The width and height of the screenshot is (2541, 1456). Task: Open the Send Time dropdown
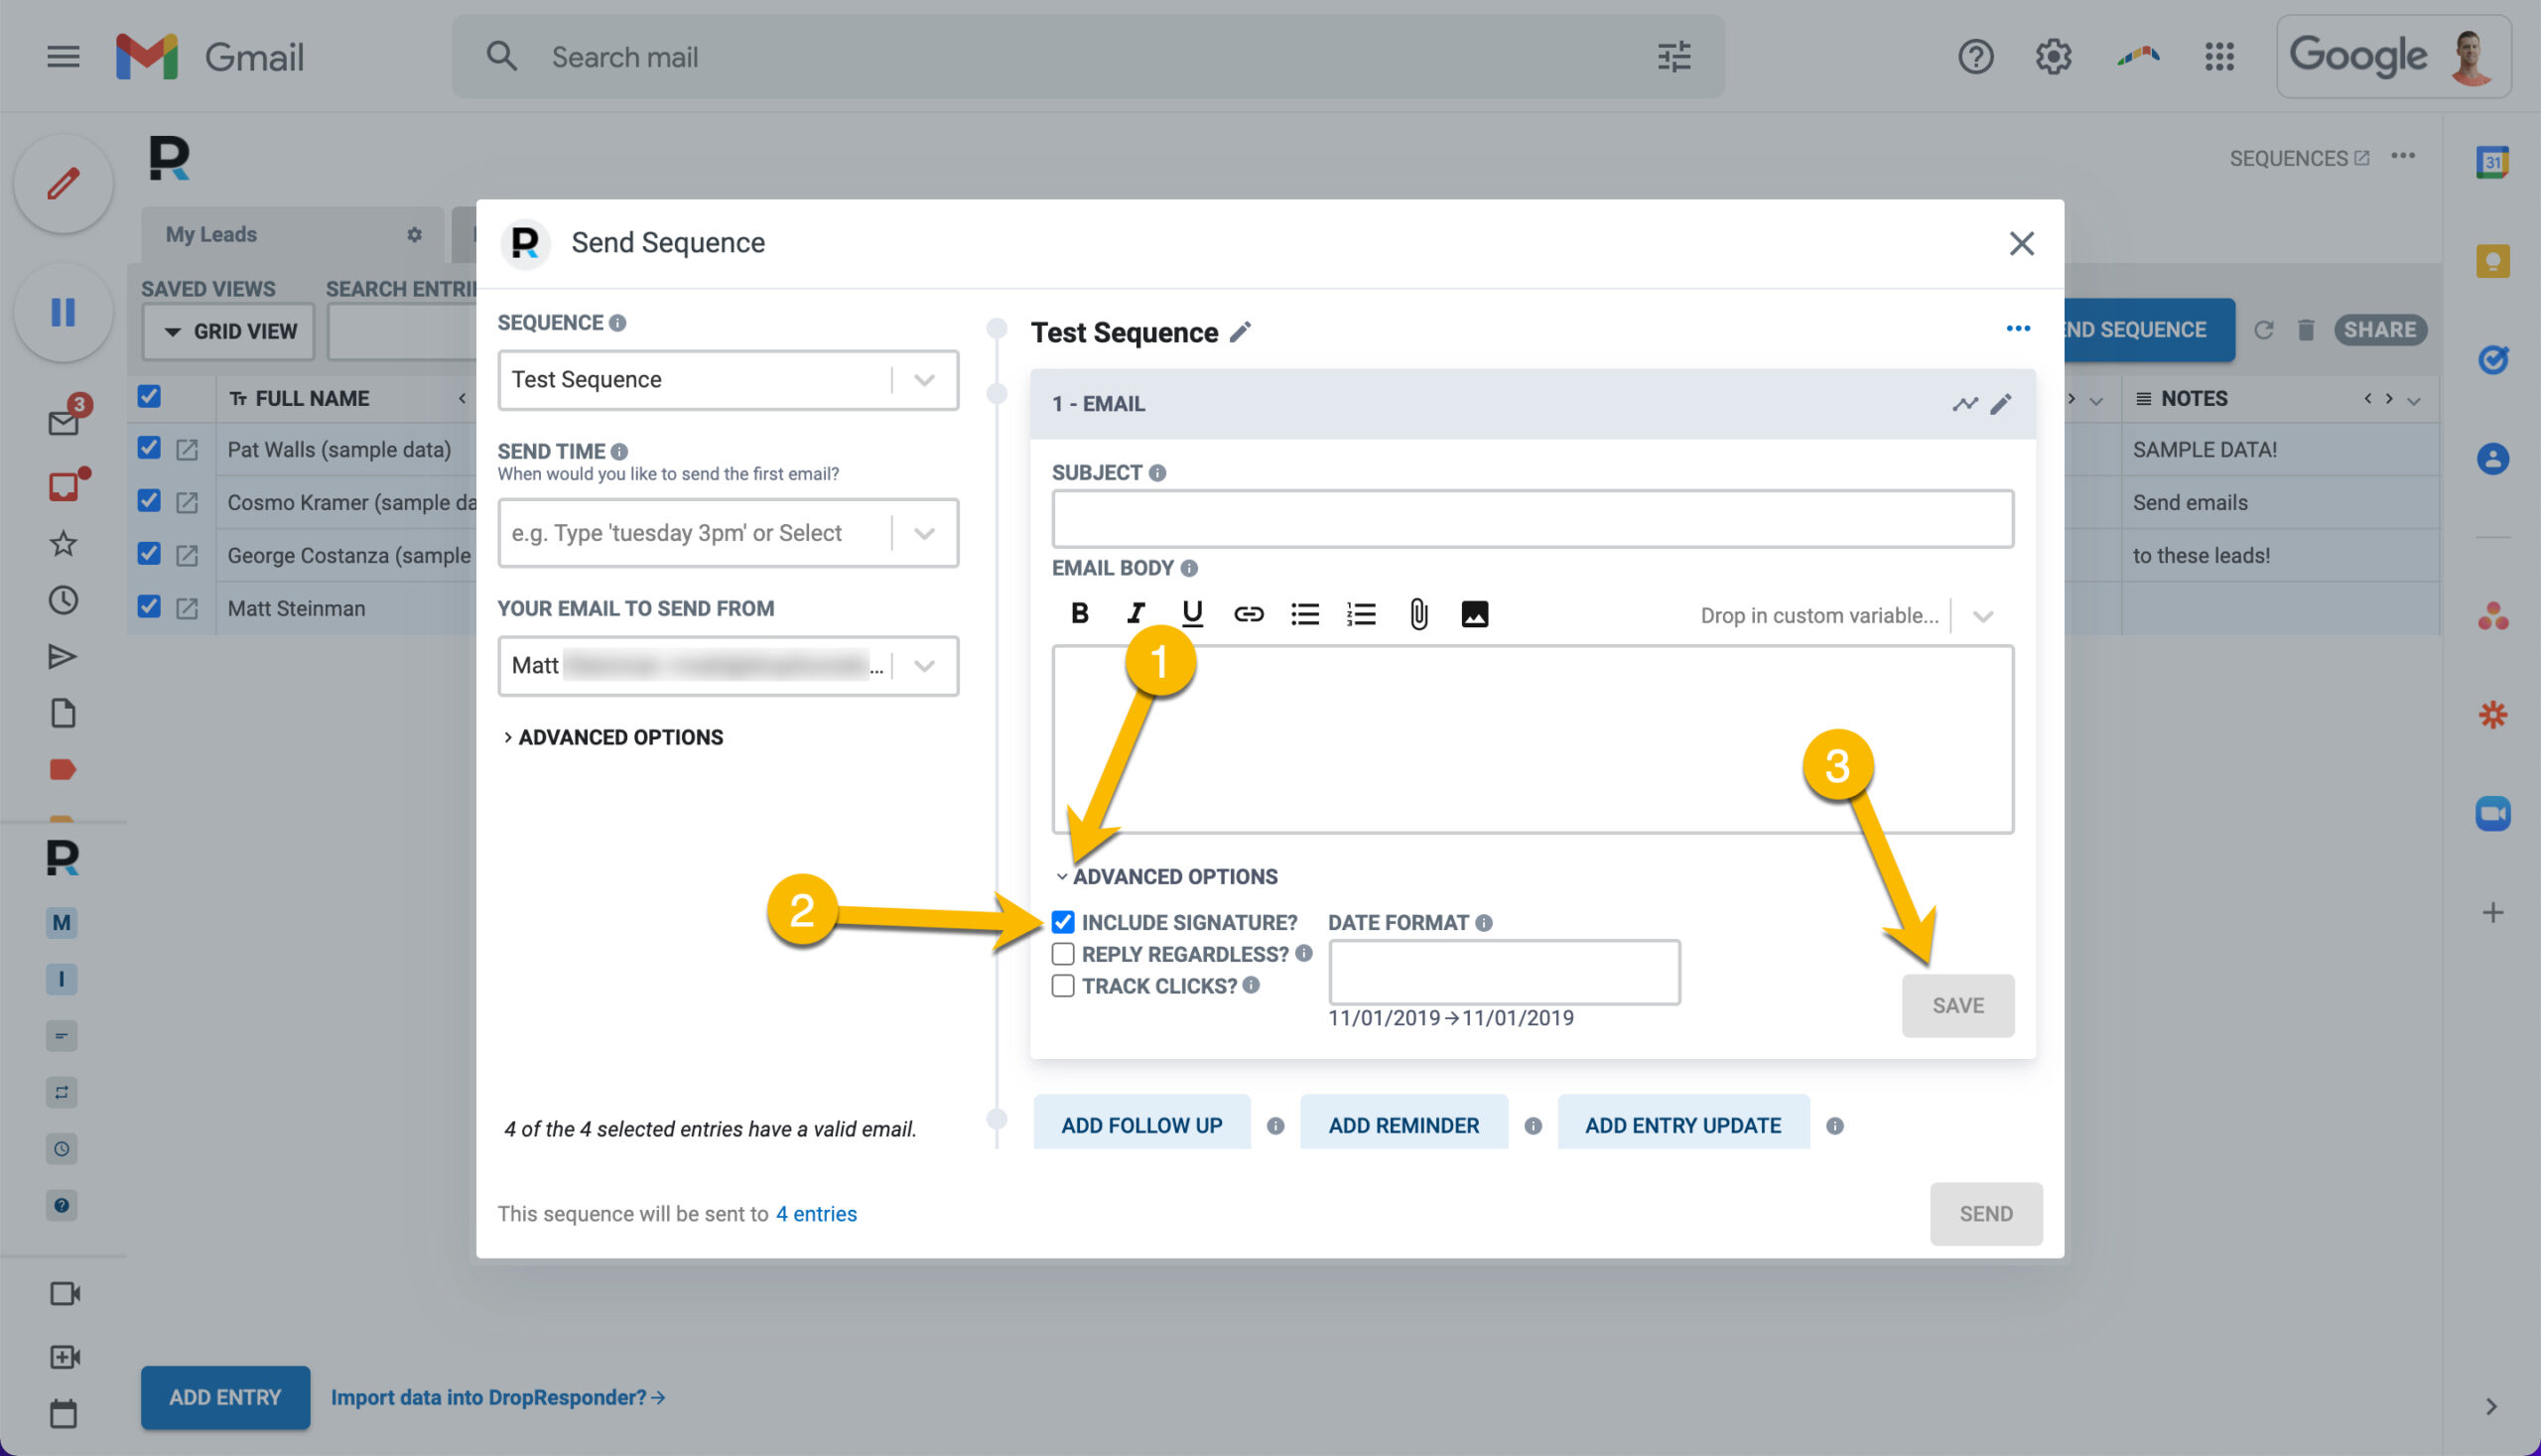[728, 533]
